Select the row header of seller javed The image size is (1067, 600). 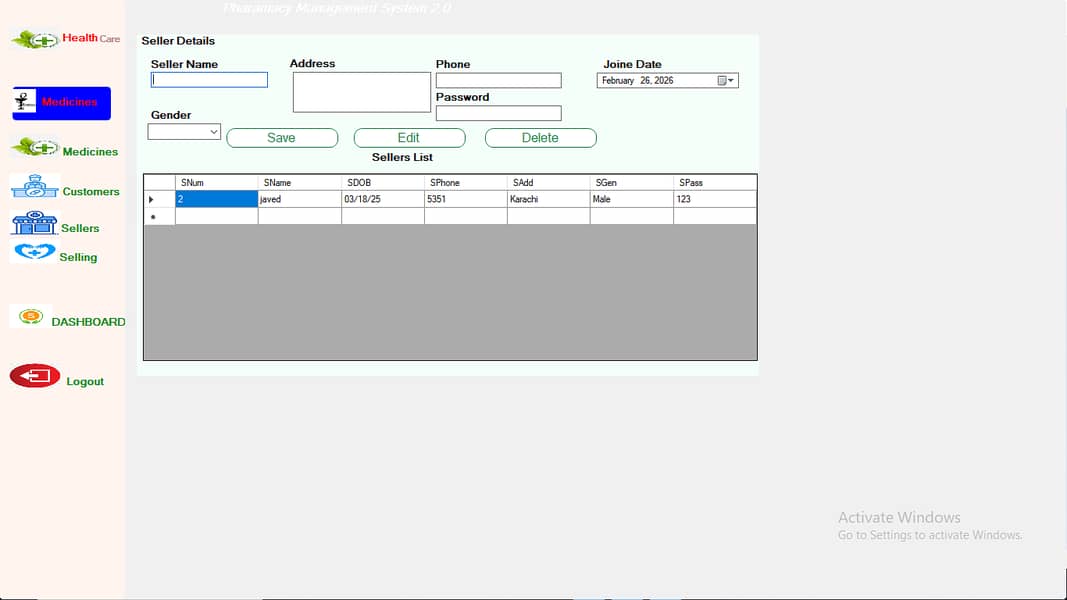pyautogui.click(x=159, y=200)
